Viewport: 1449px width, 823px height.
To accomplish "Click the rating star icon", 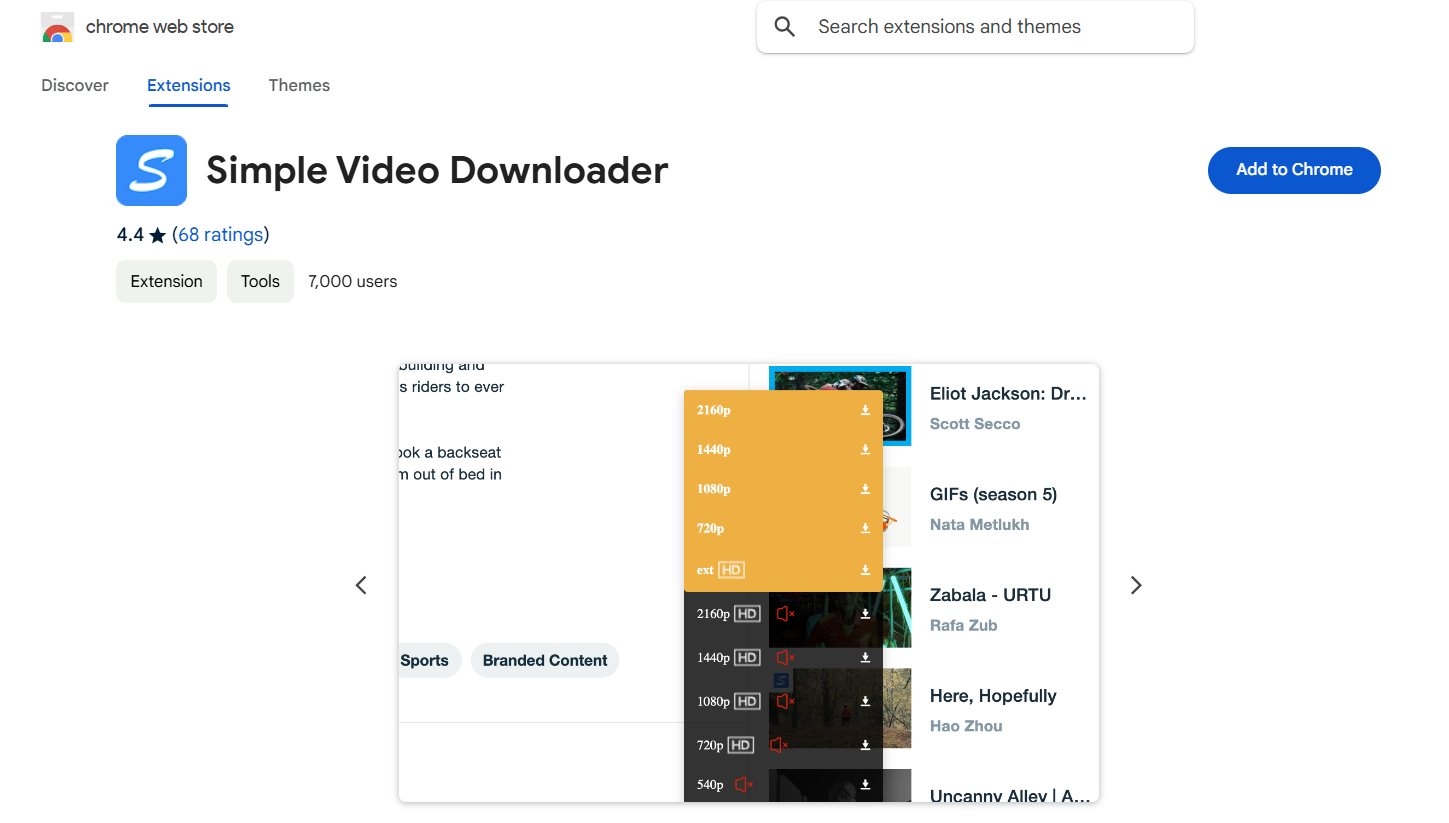I will 157,236.
